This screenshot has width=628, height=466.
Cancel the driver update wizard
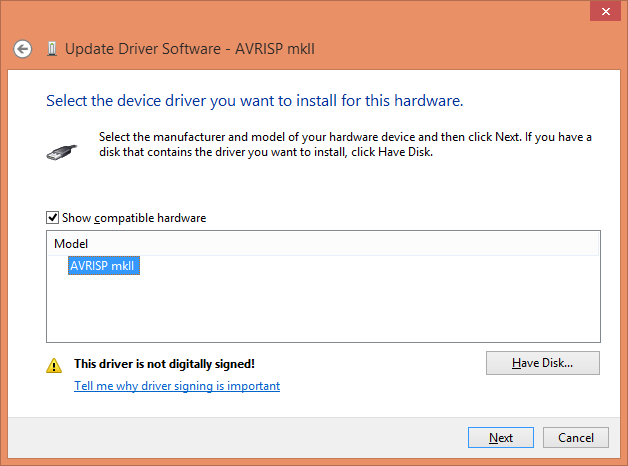click(x=576, y=438)
